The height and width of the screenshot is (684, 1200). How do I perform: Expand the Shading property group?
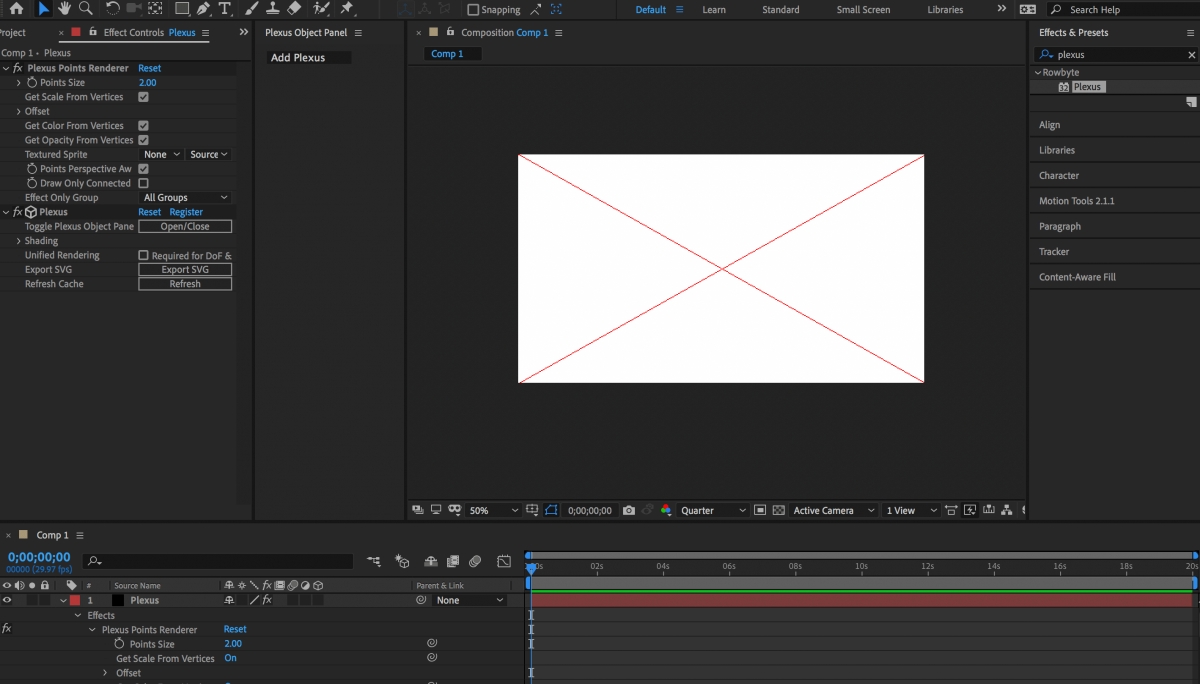tap(18, 241)
